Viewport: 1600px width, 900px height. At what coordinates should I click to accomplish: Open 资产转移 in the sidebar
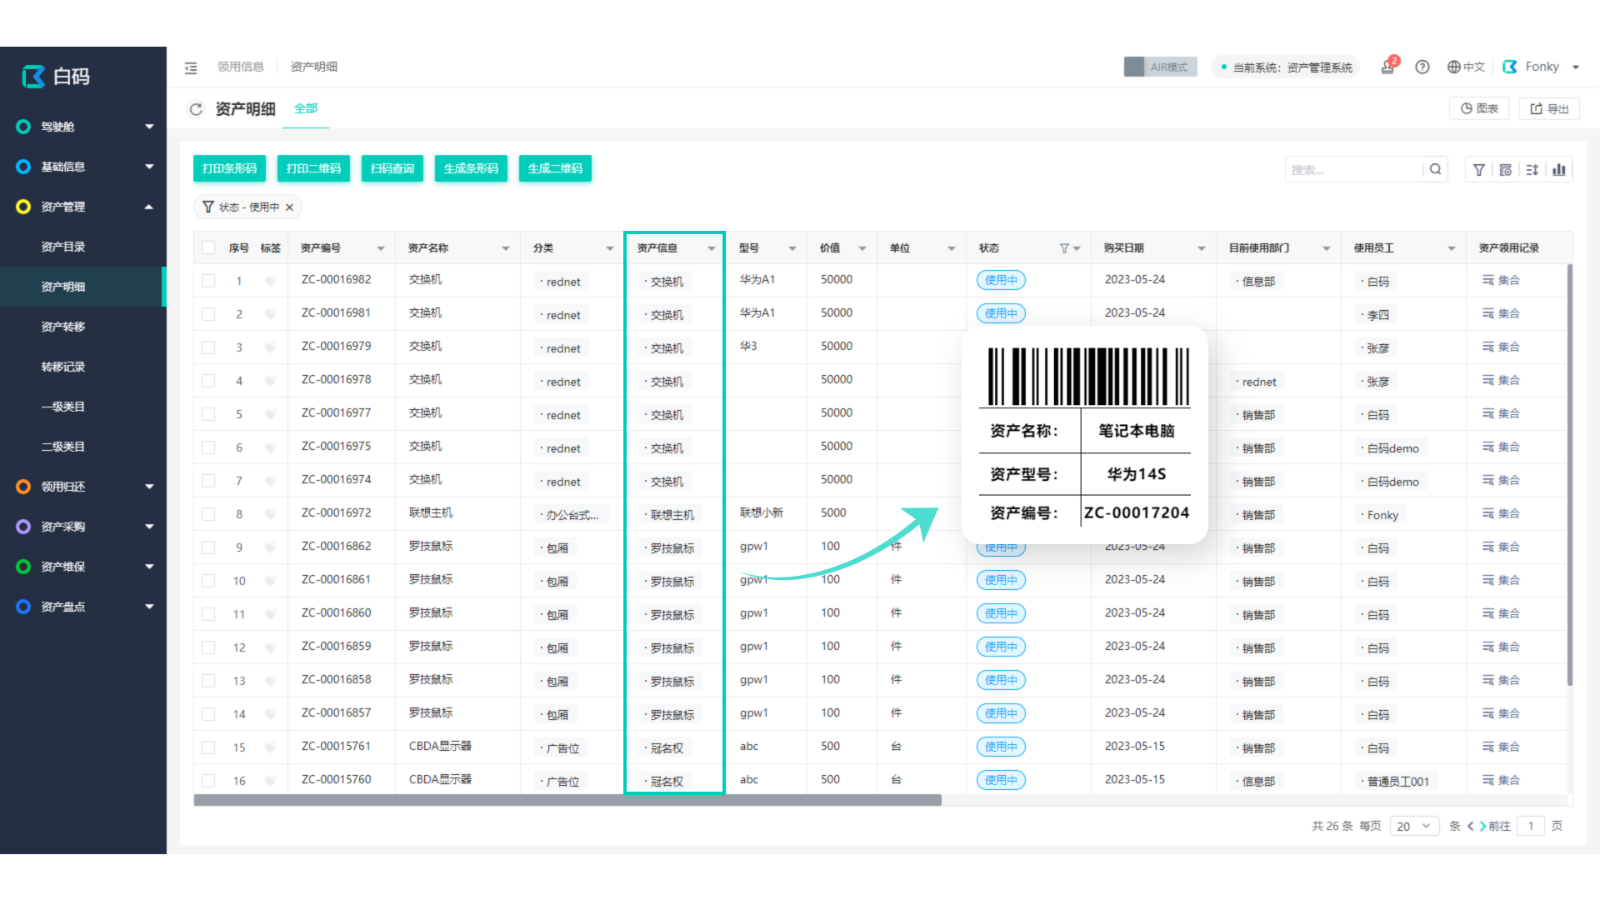click(63, 327)
